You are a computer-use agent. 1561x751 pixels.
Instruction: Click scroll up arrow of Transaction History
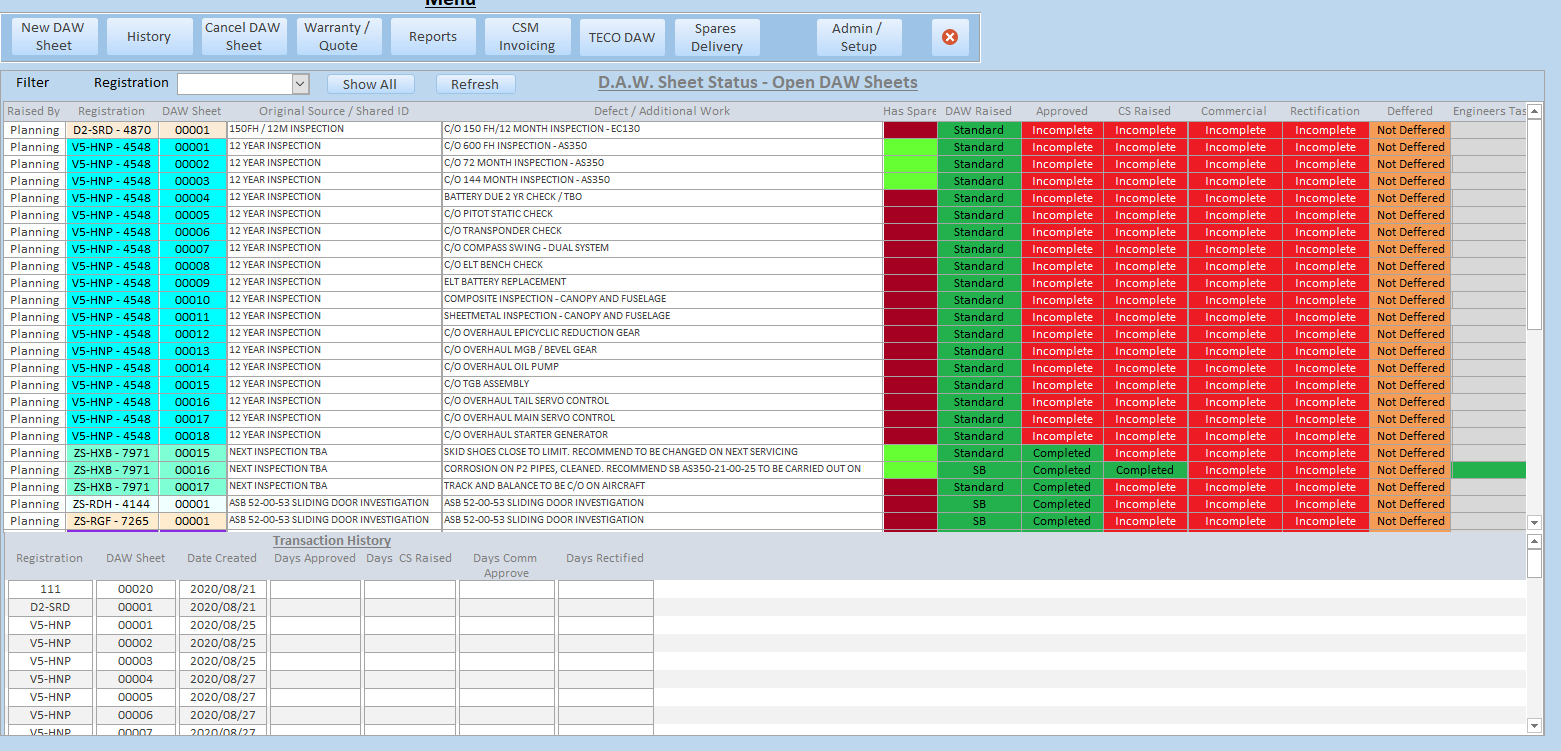pyautogui.click(x=1535, y=541)
